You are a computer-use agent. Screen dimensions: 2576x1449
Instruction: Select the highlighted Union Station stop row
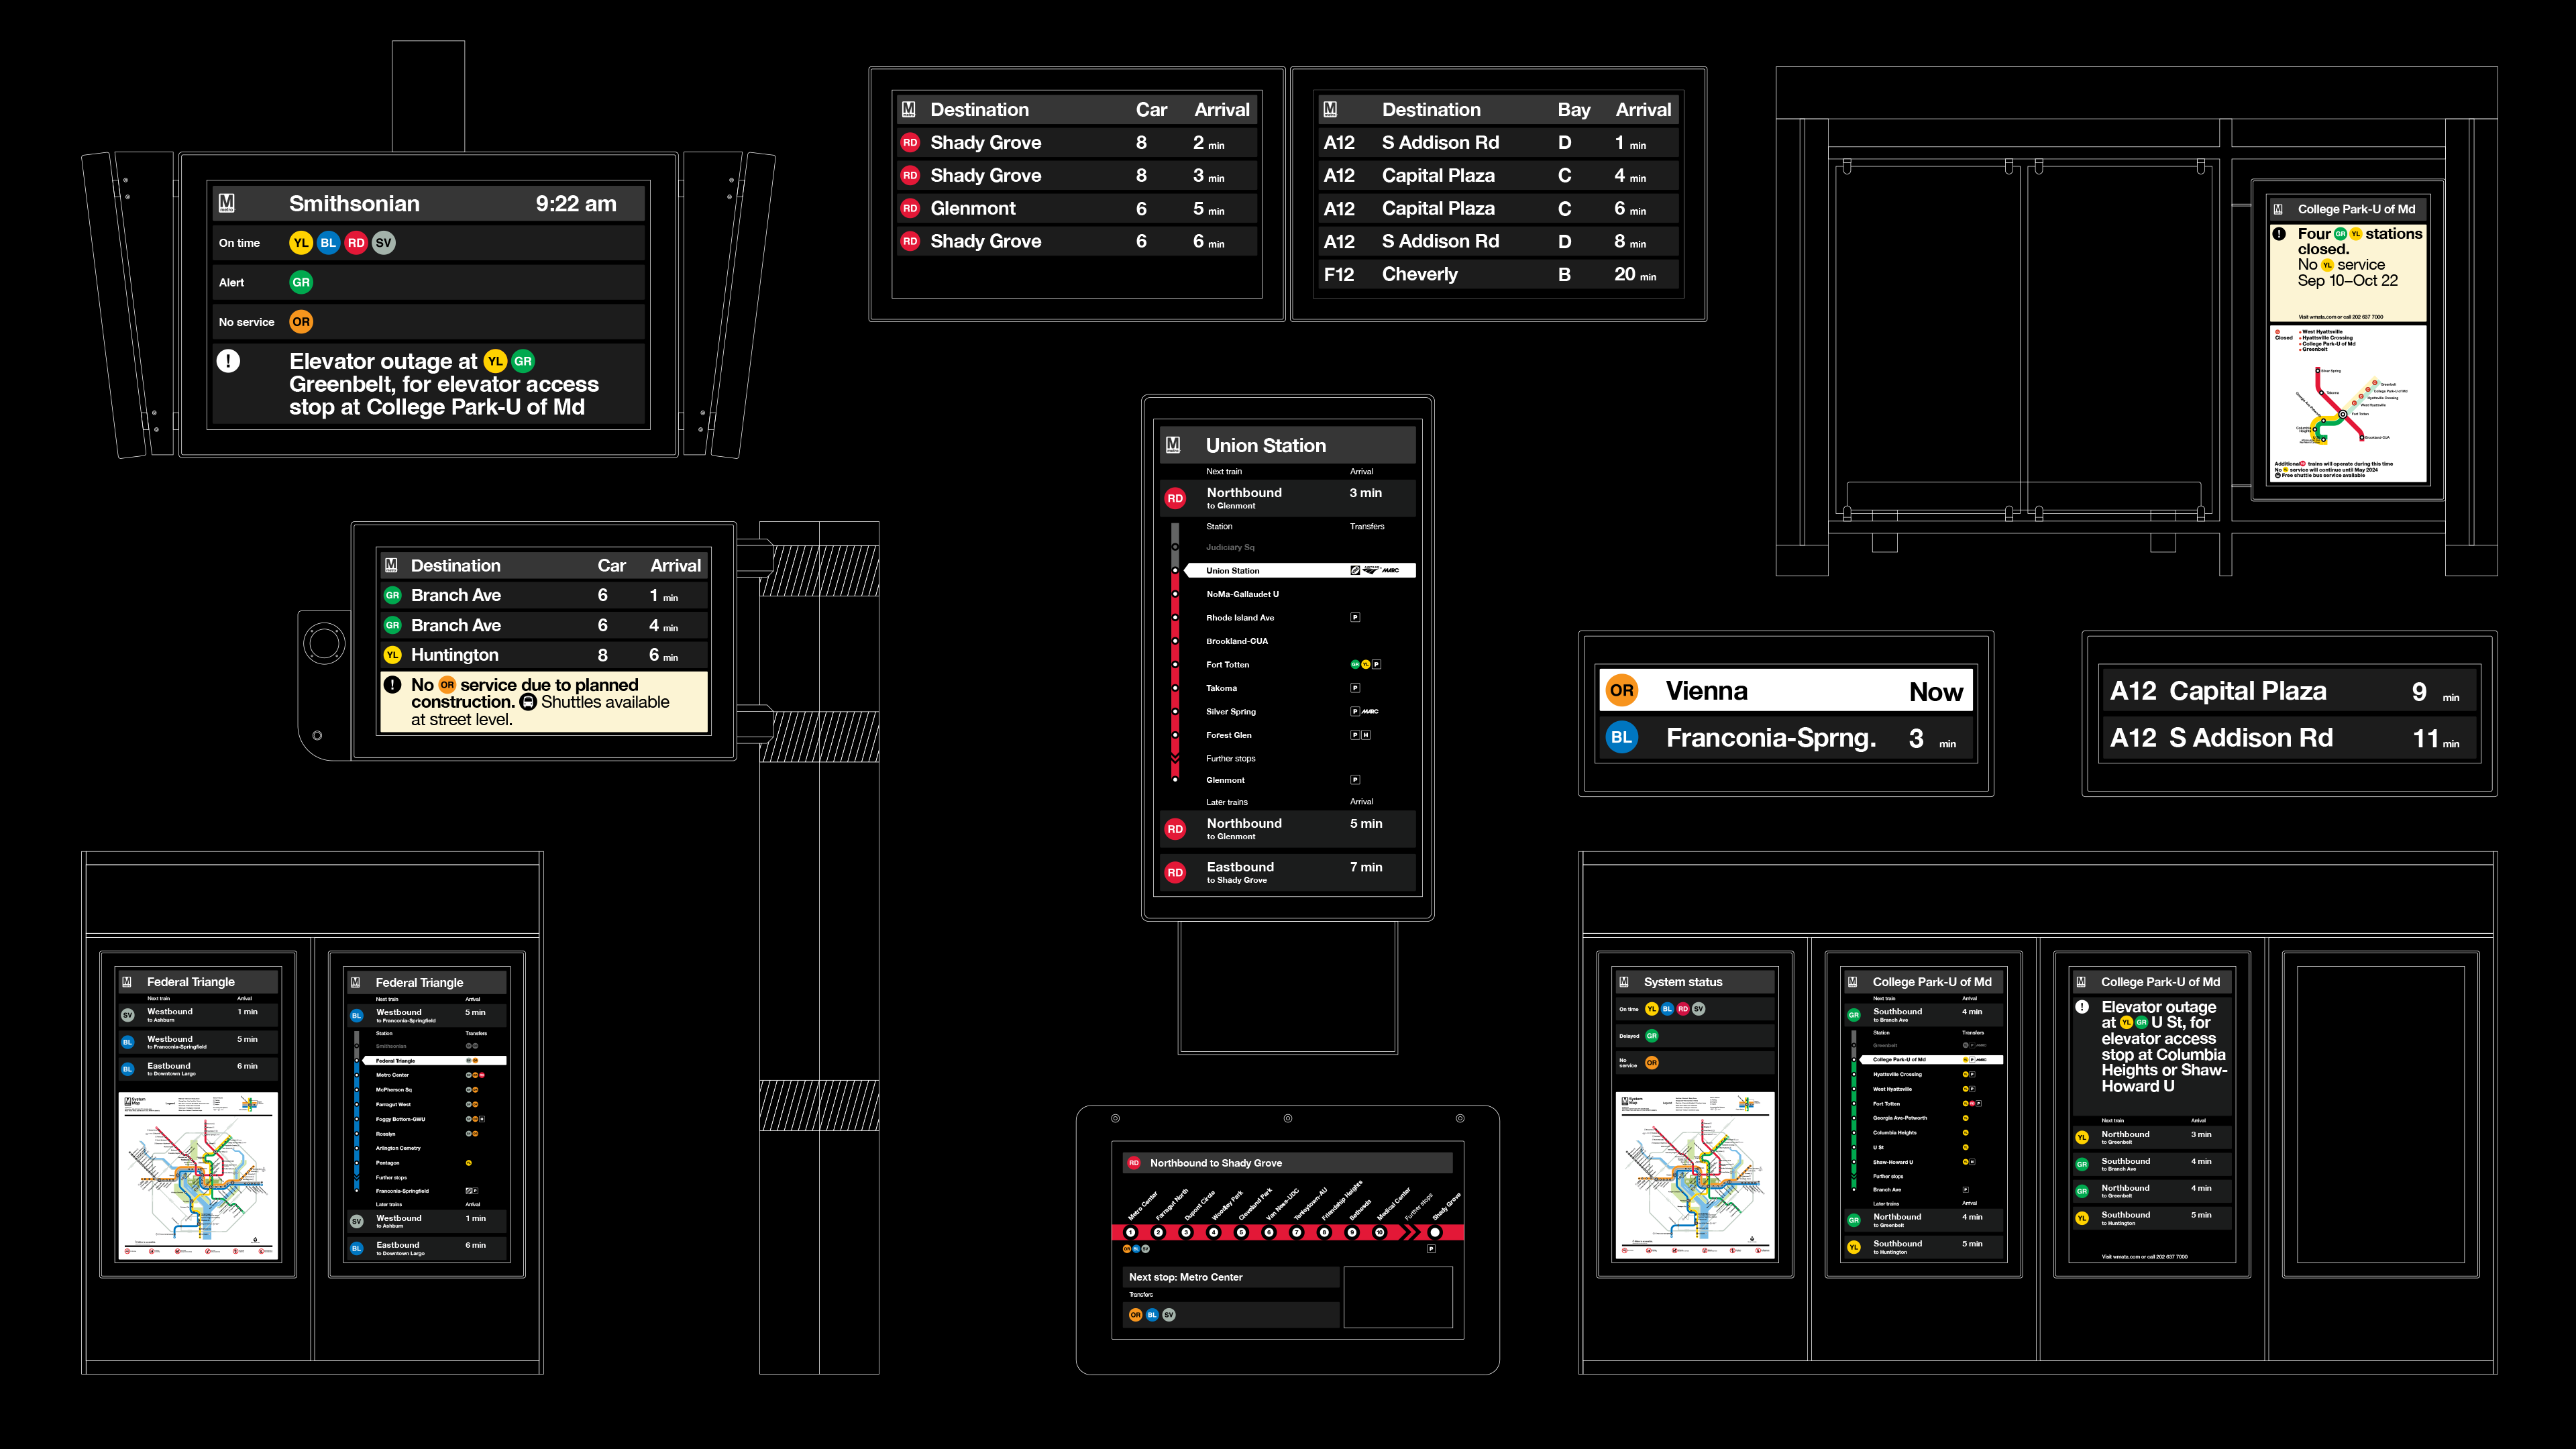[x=1298, y=571]
